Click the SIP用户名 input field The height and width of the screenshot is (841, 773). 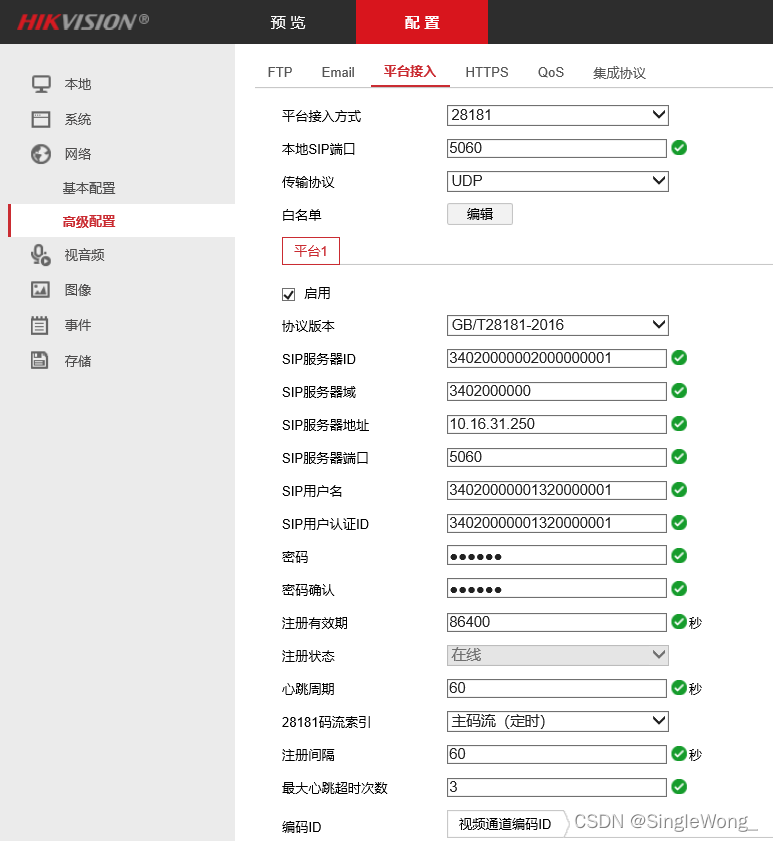556,490
